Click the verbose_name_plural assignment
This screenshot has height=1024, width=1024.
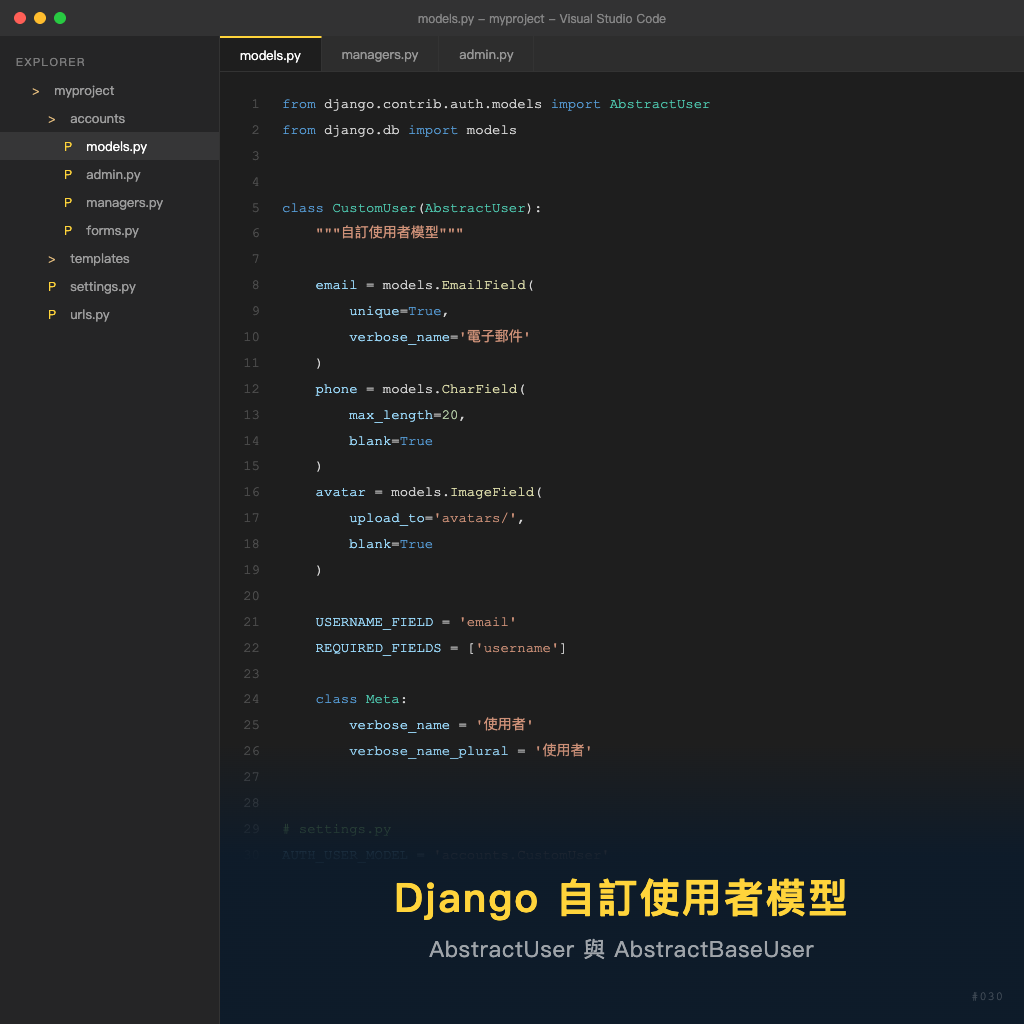coord(470,751)
